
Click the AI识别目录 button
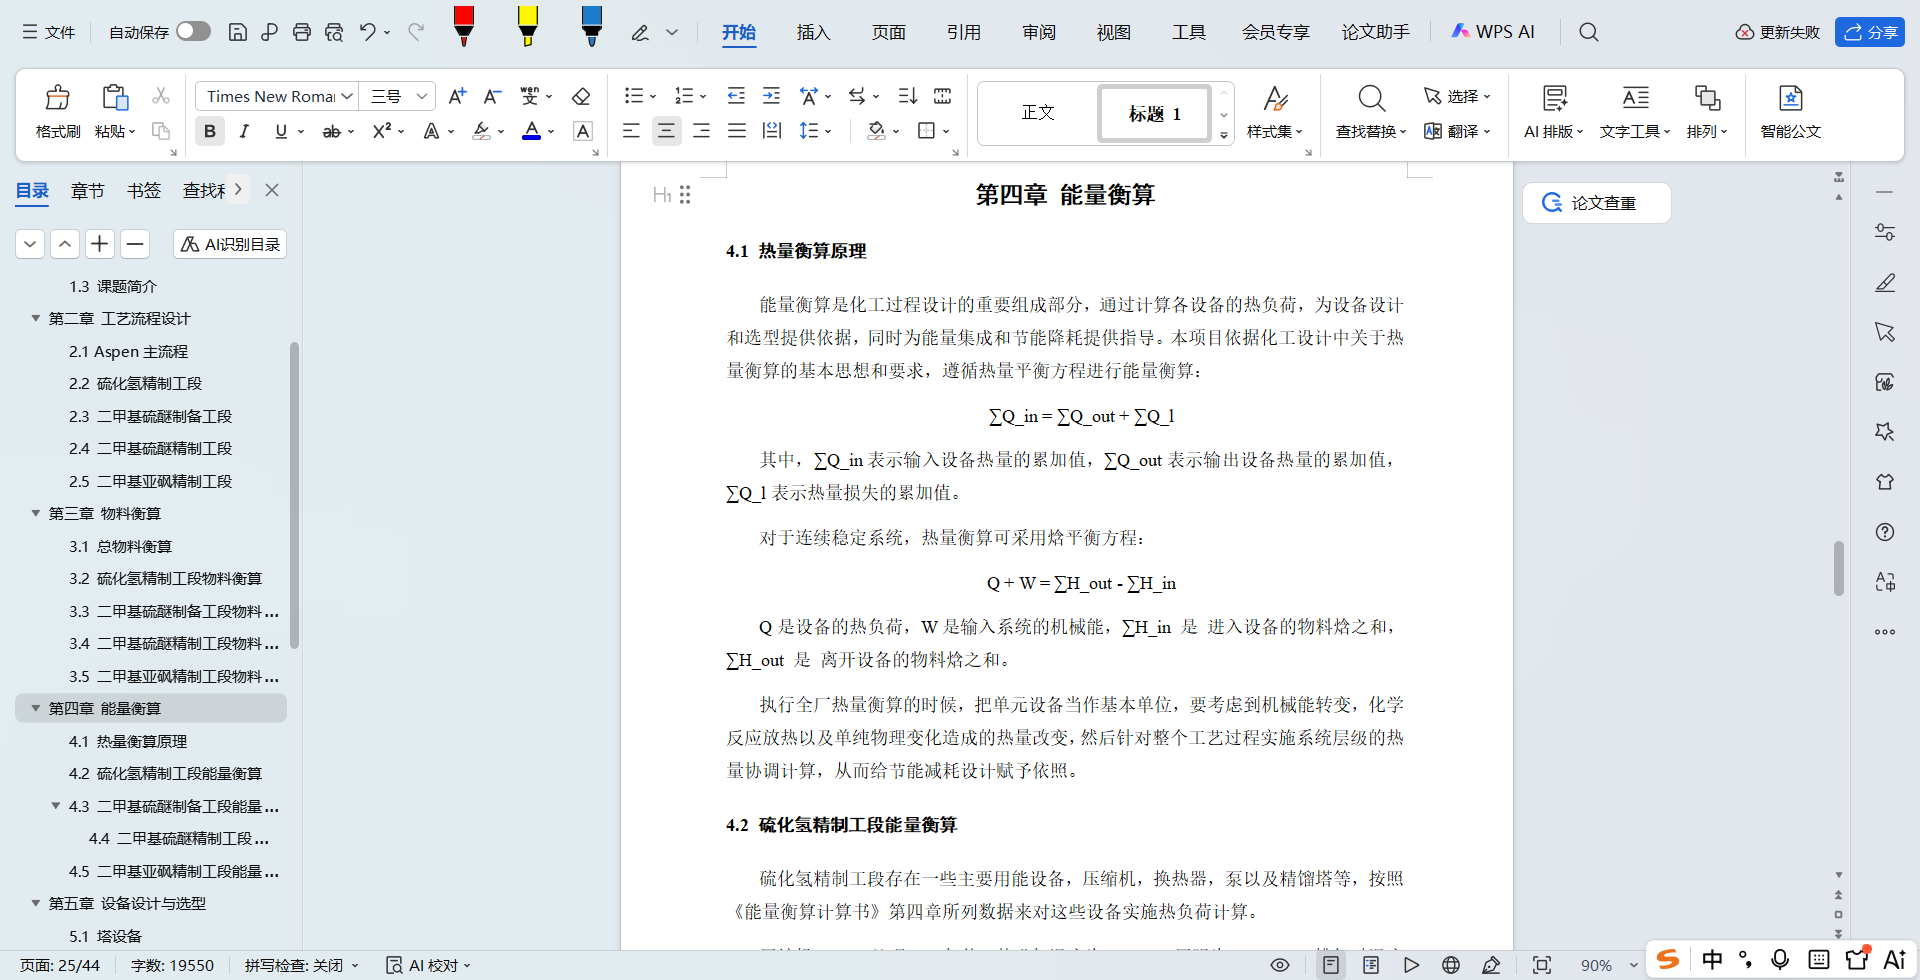click(x=230, y=244)
